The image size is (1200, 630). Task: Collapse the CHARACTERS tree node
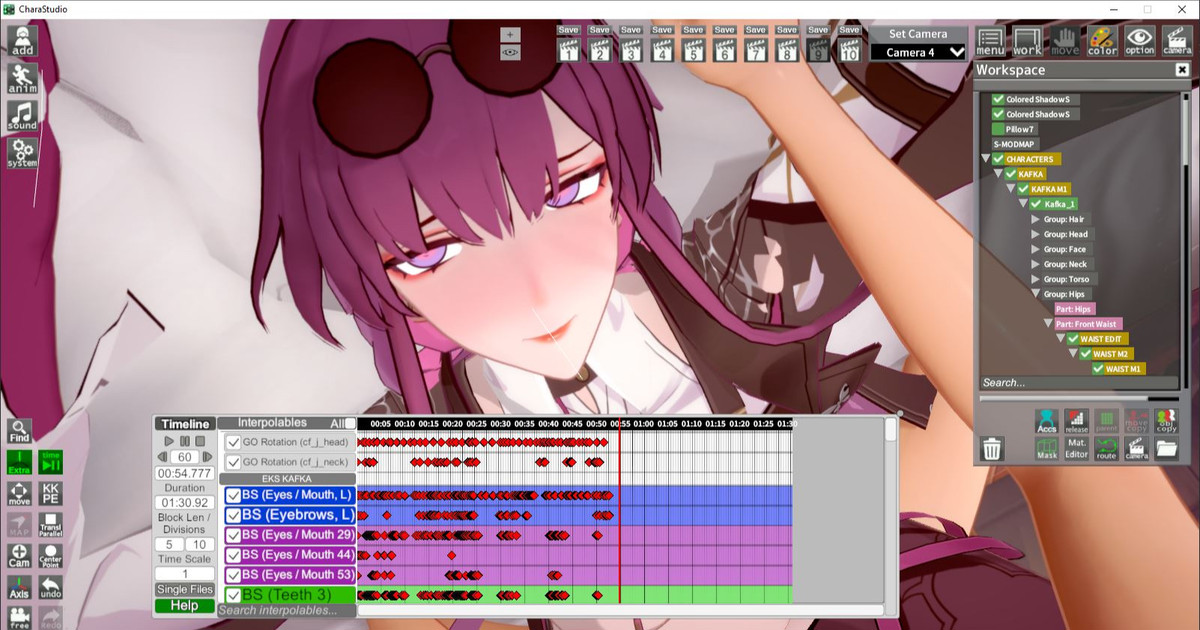985,159
